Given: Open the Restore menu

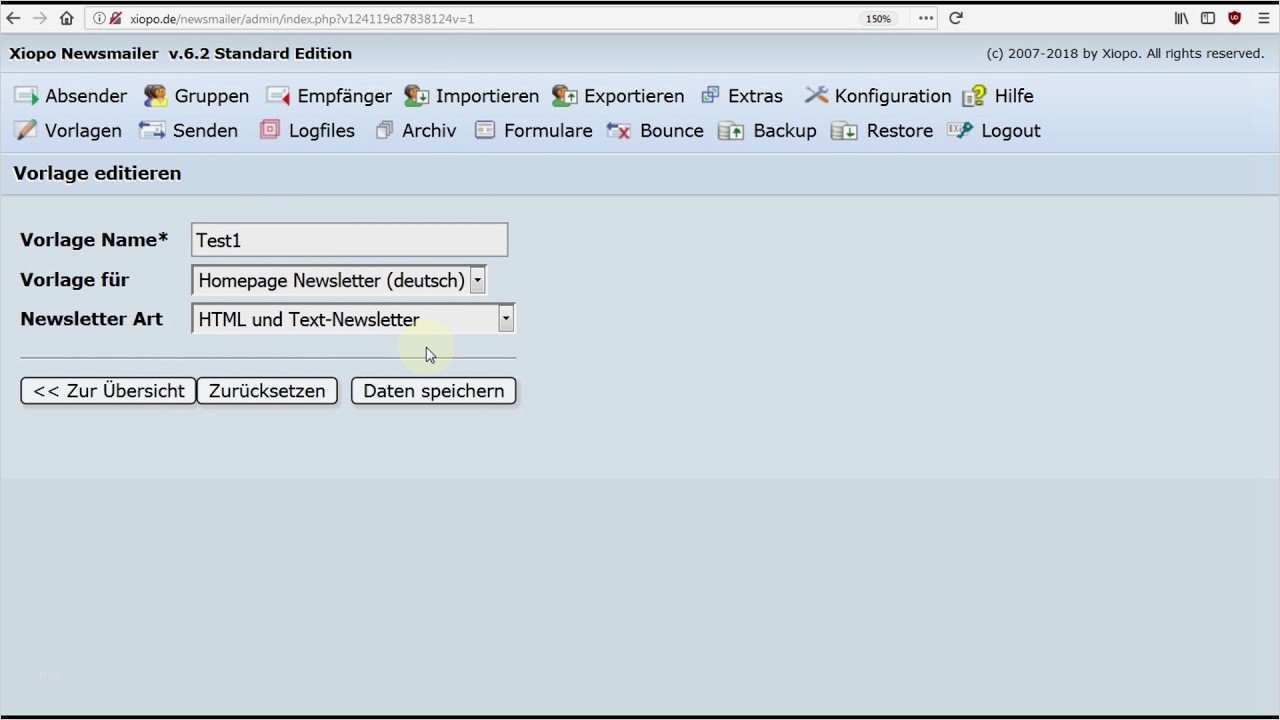Looking at the screenshot, I should pyautogui.click(x=900, y=131).
